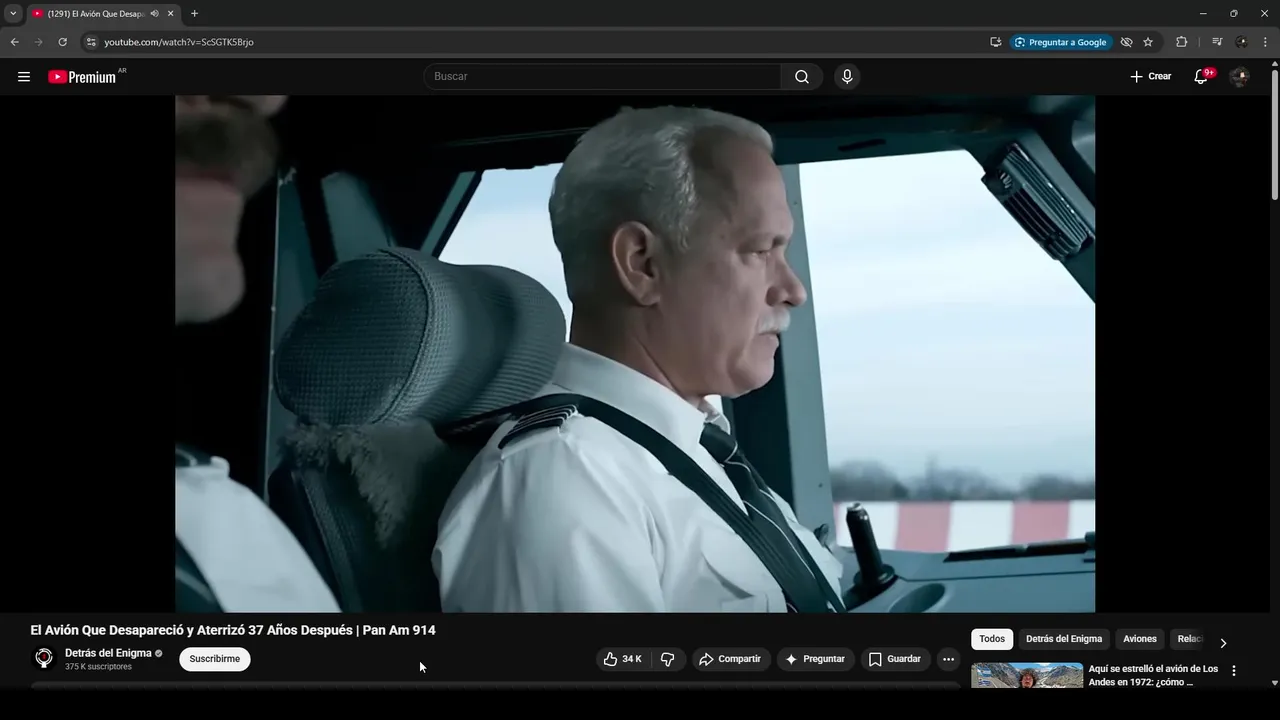Image resolution: width=1280 pixels, height=720 pixels.
Task: Click the crossed-eye tracking protection icon
Action: click(1126, 42)
